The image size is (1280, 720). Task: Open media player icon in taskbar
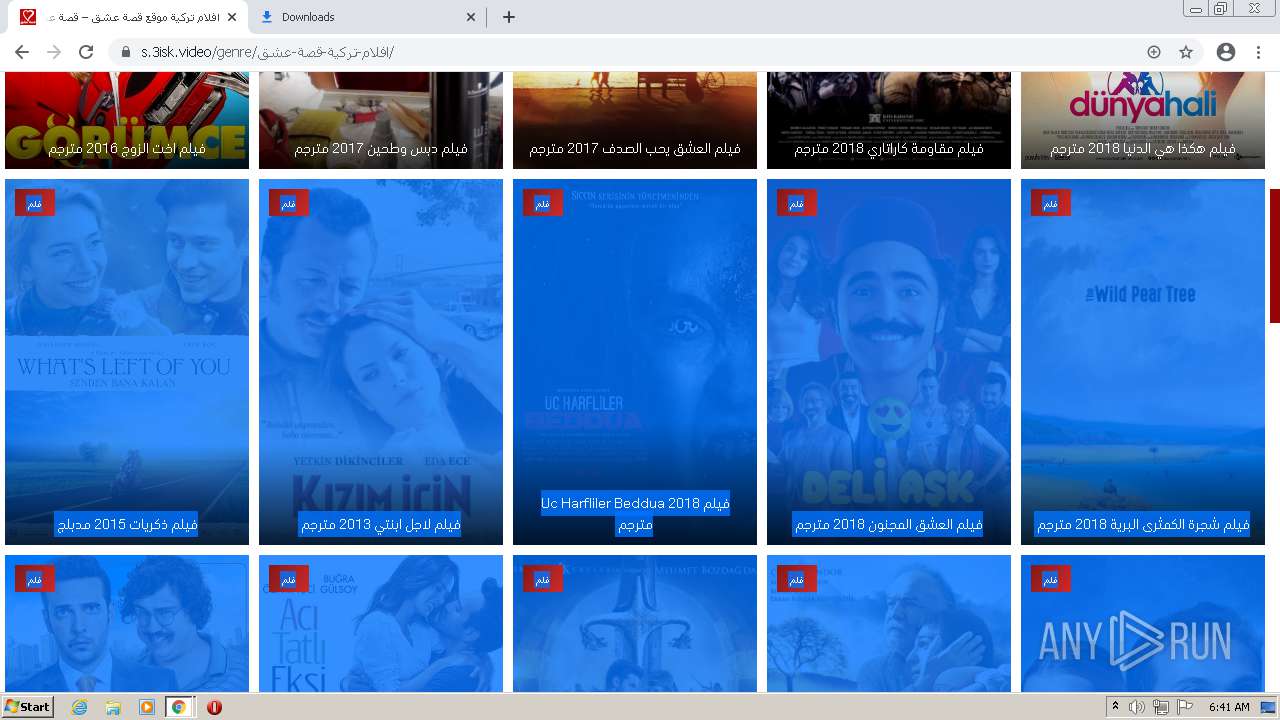pyautogui.click(x=146, y=707)
